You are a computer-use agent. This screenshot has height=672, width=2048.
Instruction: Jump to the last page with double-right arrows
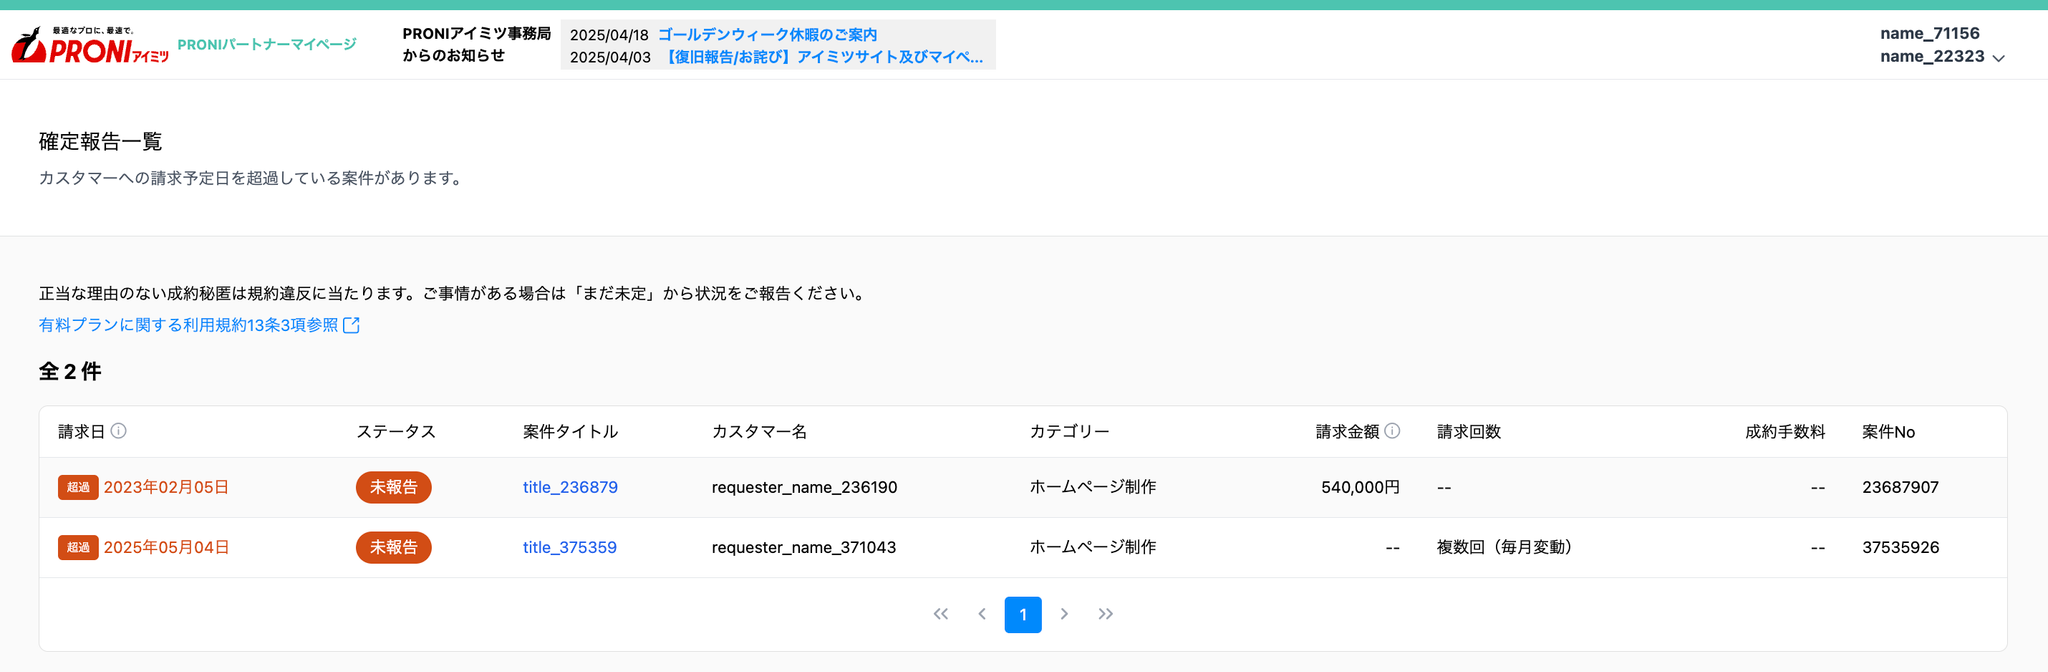click(x=1105, y=614)
